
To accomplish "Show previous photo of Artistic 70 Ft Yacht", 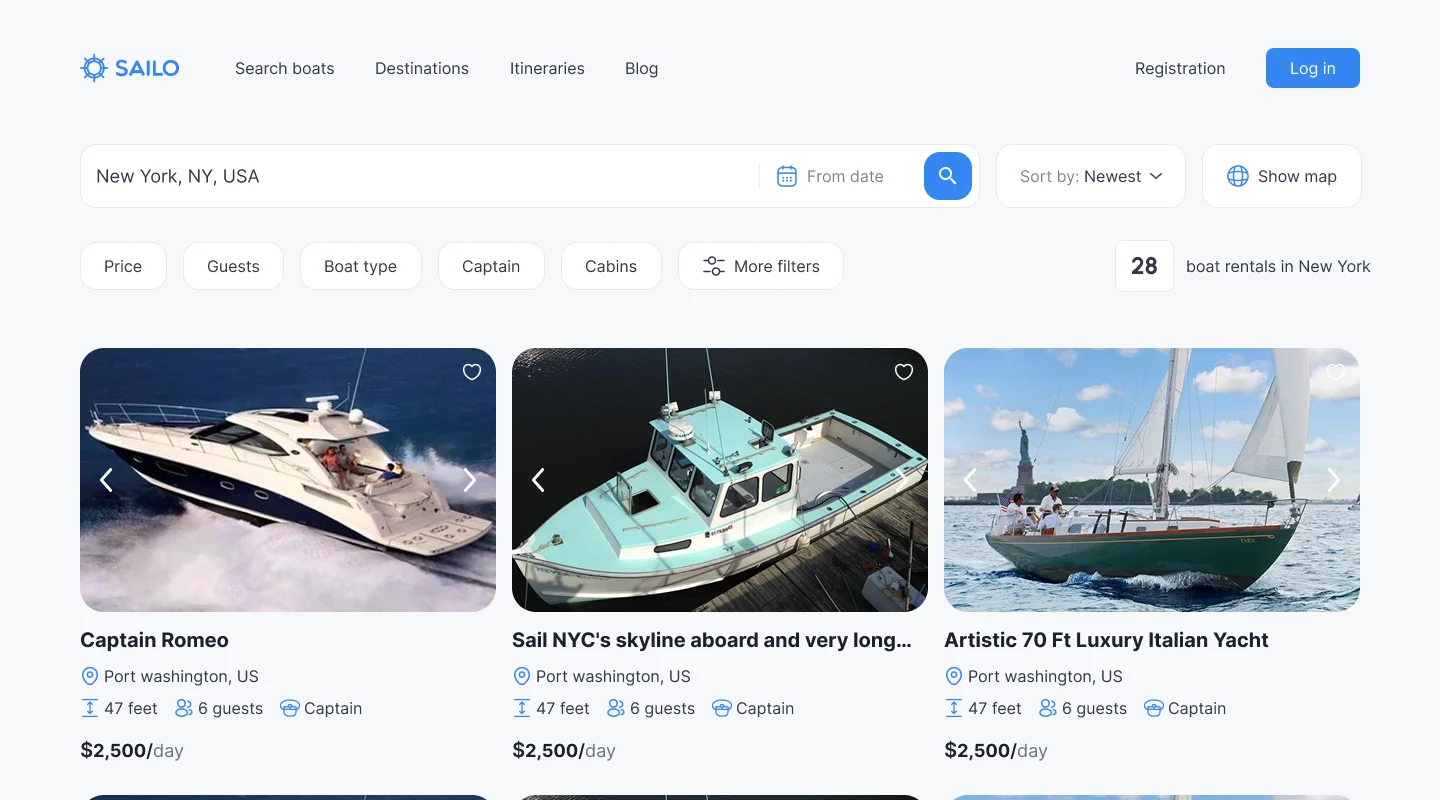I will click(970, 480).
